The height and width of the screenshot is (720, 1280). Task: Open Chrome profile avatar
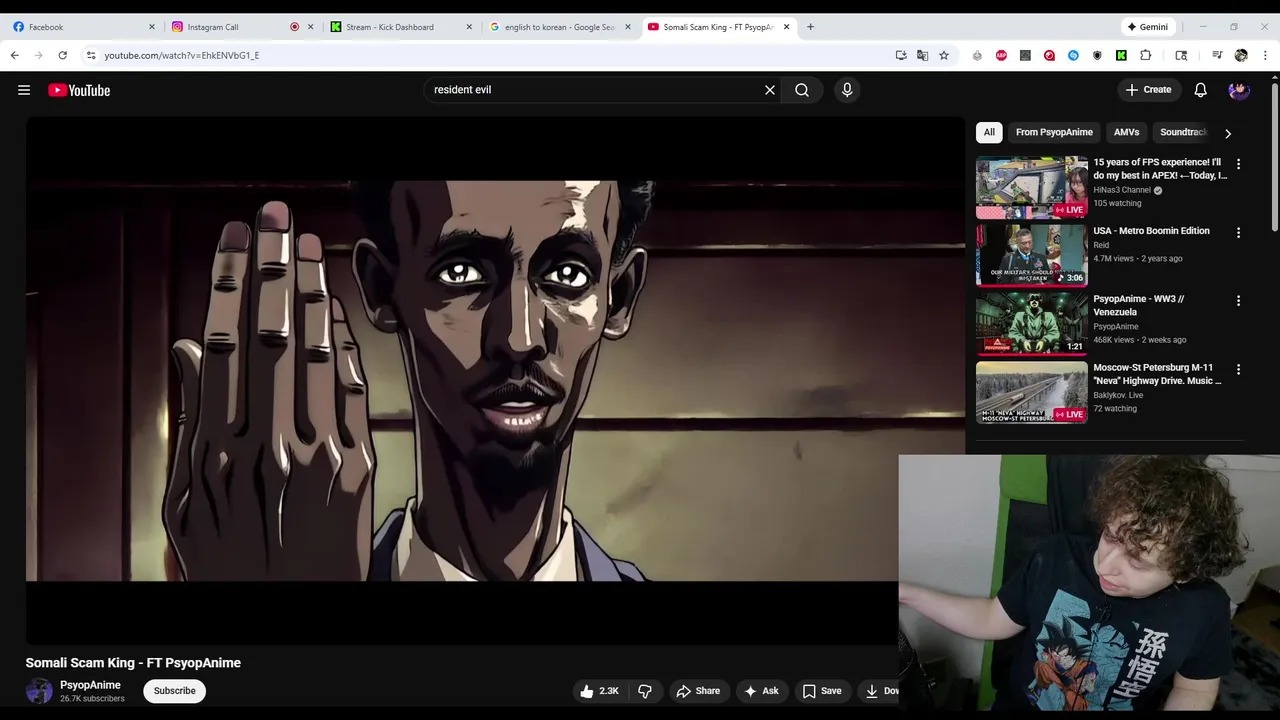click(x=1241, y=55)
